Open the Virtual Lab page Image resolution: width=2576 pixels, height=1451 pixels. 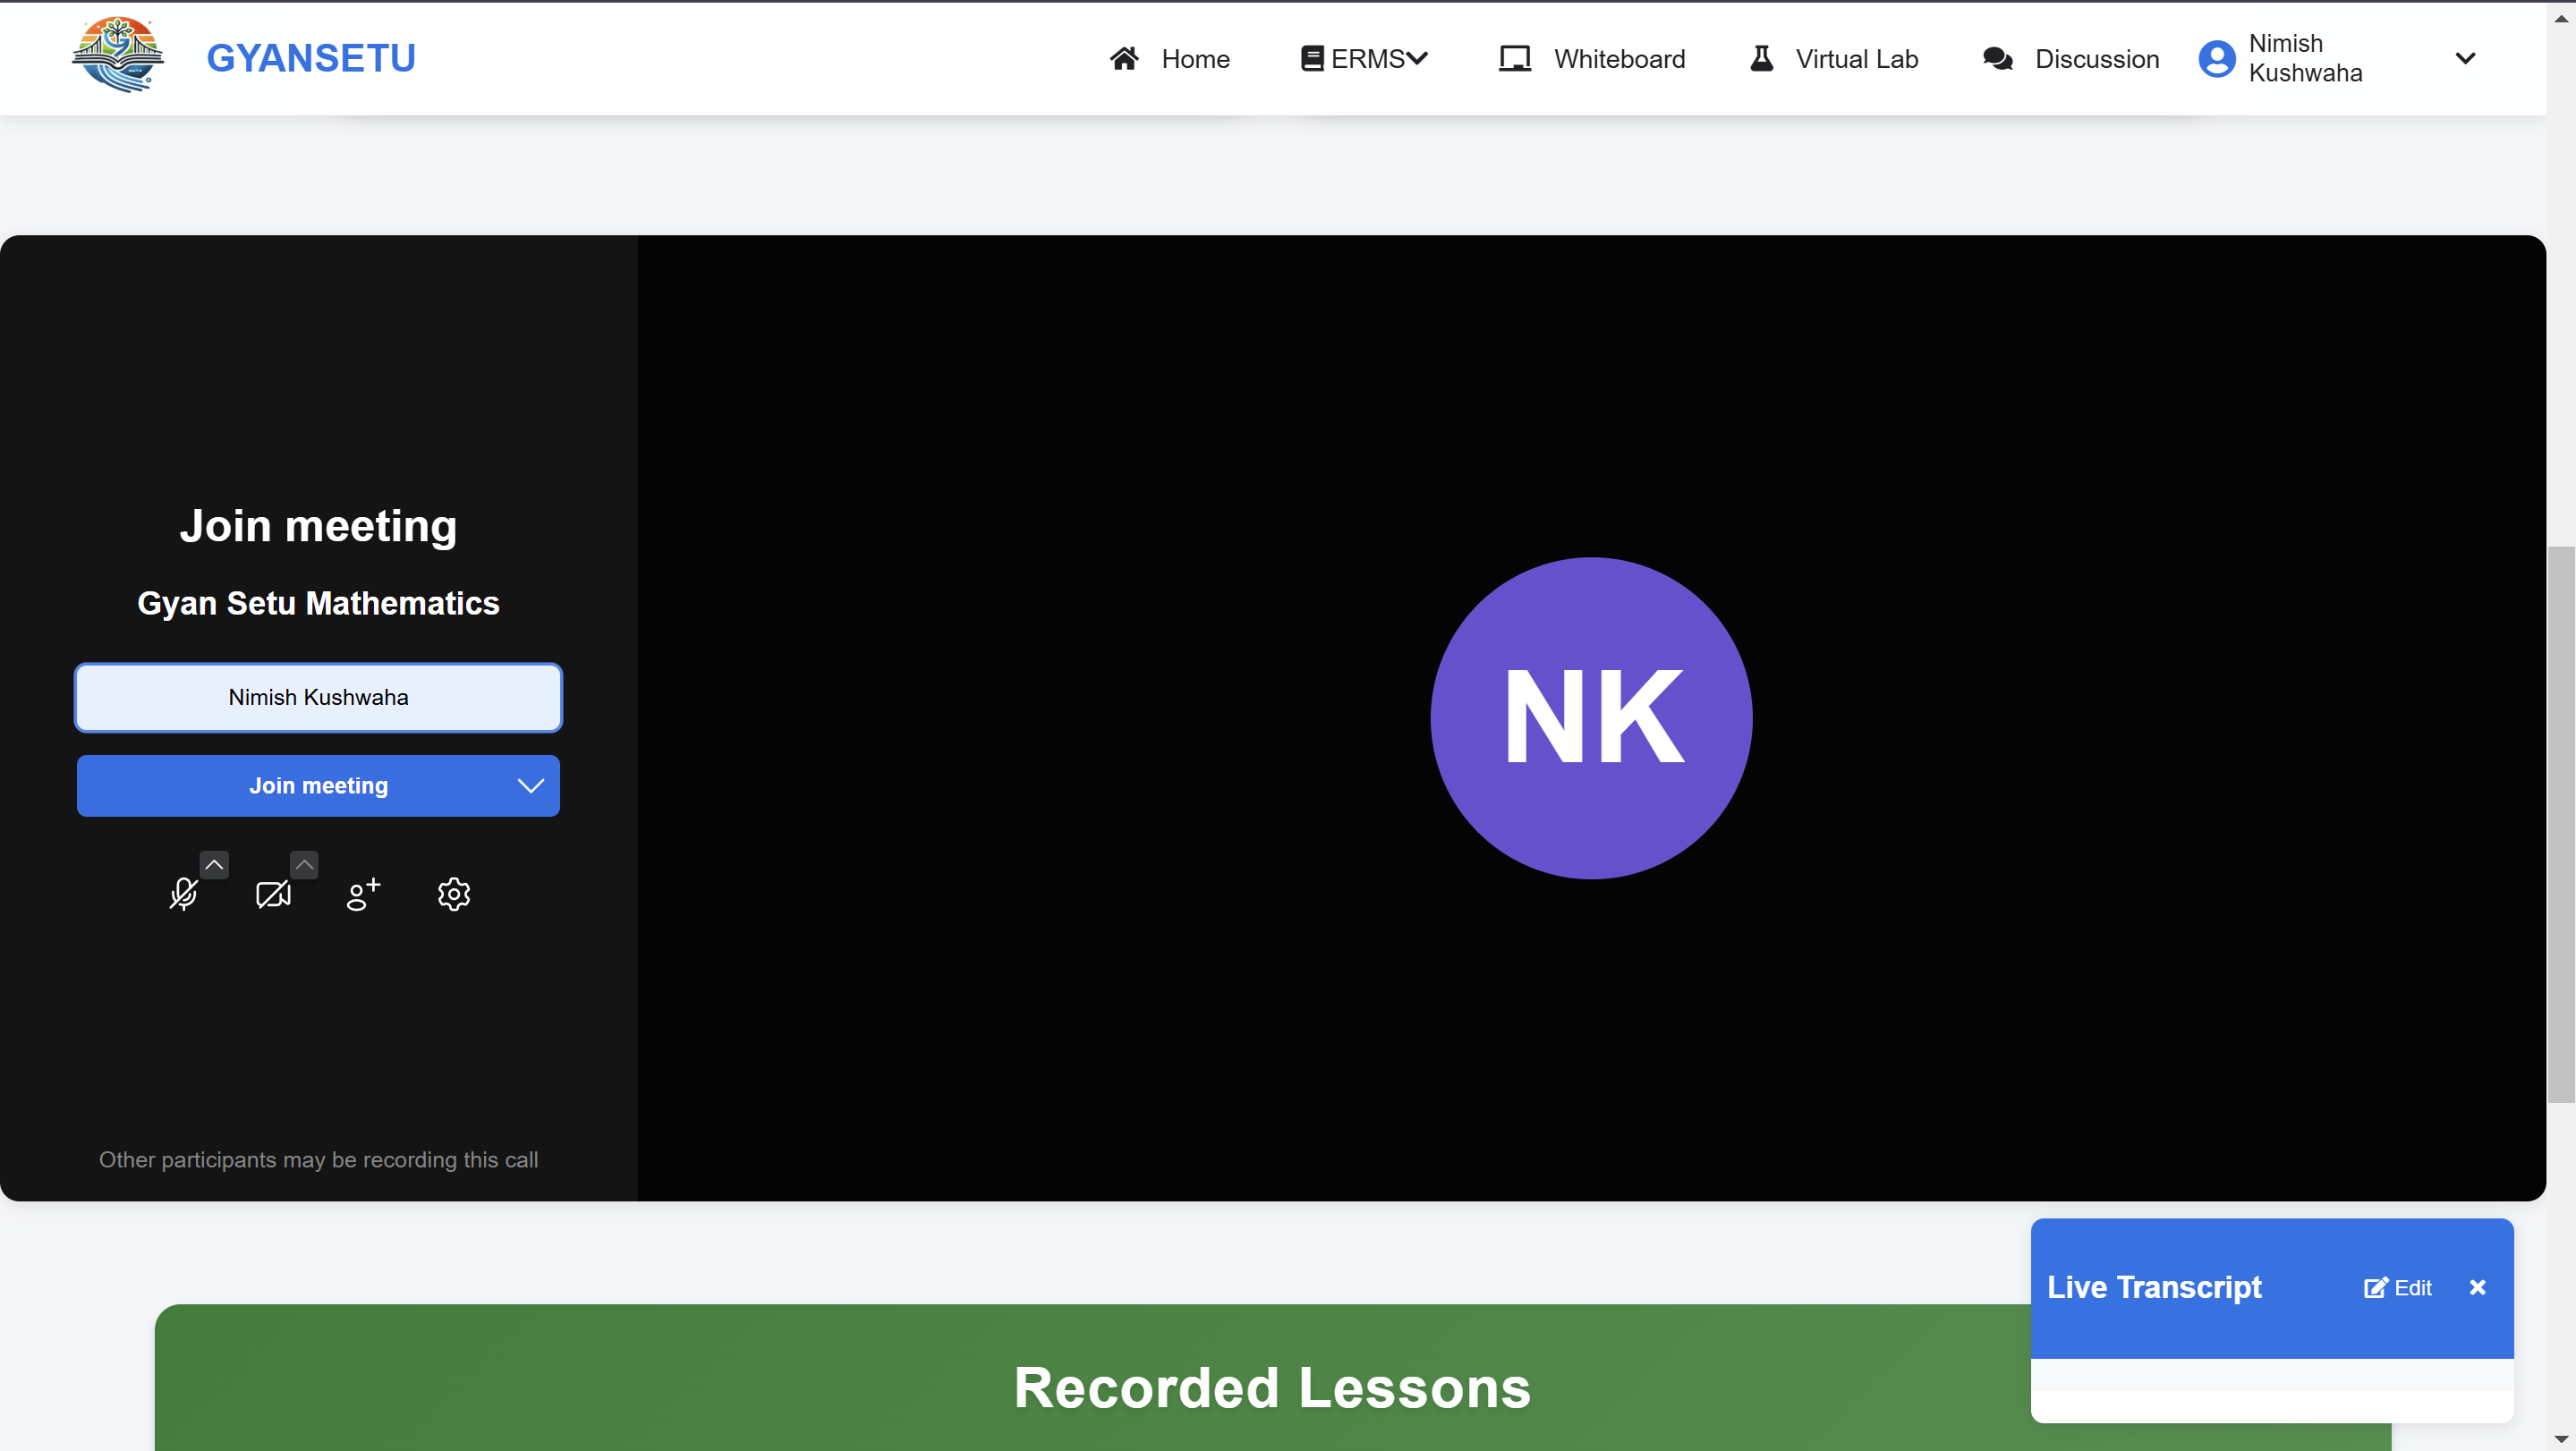click(1834, 59)
